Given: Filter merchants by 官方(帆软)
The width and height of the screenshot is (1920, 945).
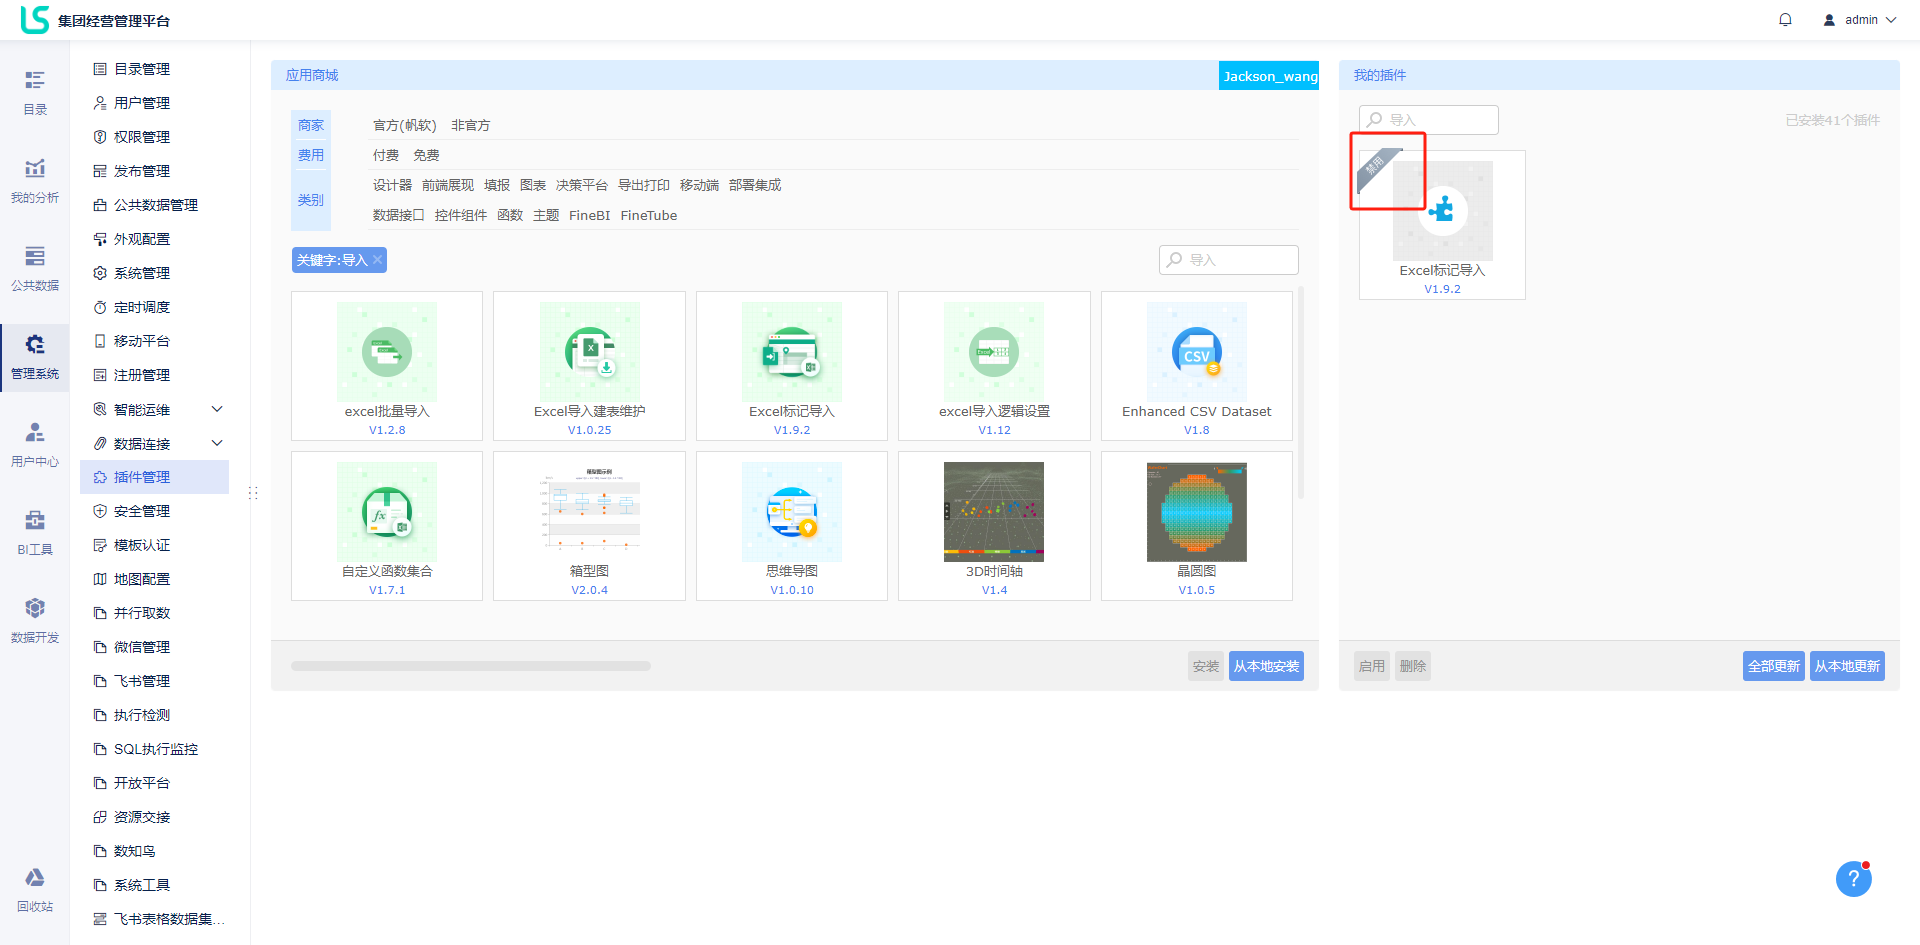Looking at the screenshot, I should click(405, 125).
